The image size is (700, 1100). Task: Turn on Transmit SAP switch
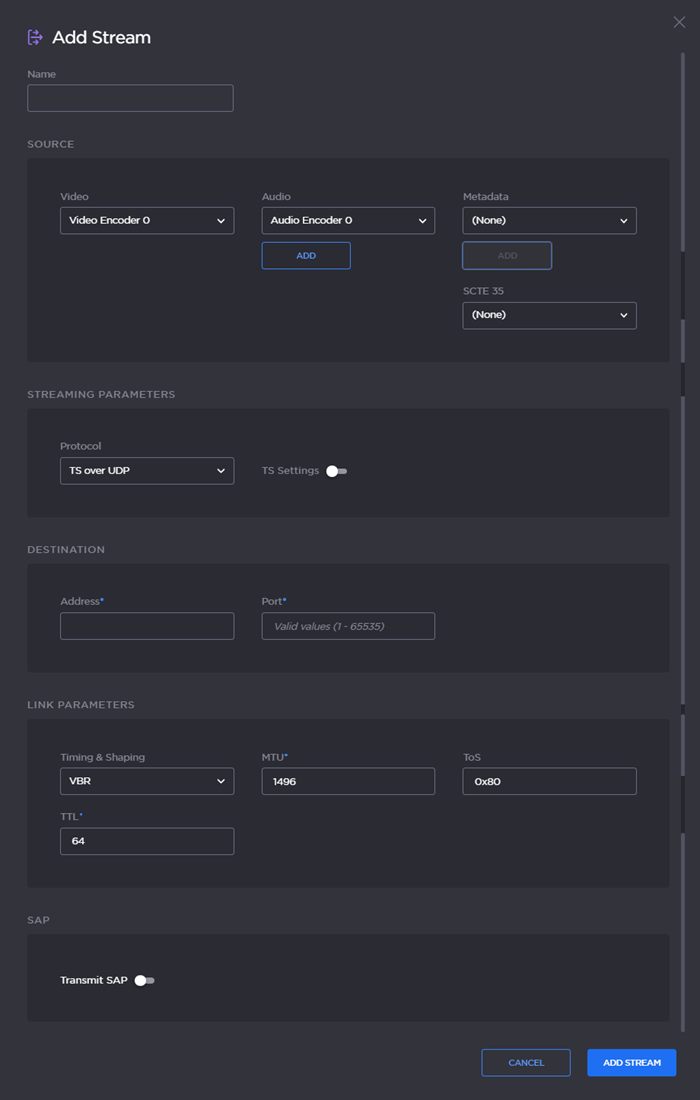145,981
